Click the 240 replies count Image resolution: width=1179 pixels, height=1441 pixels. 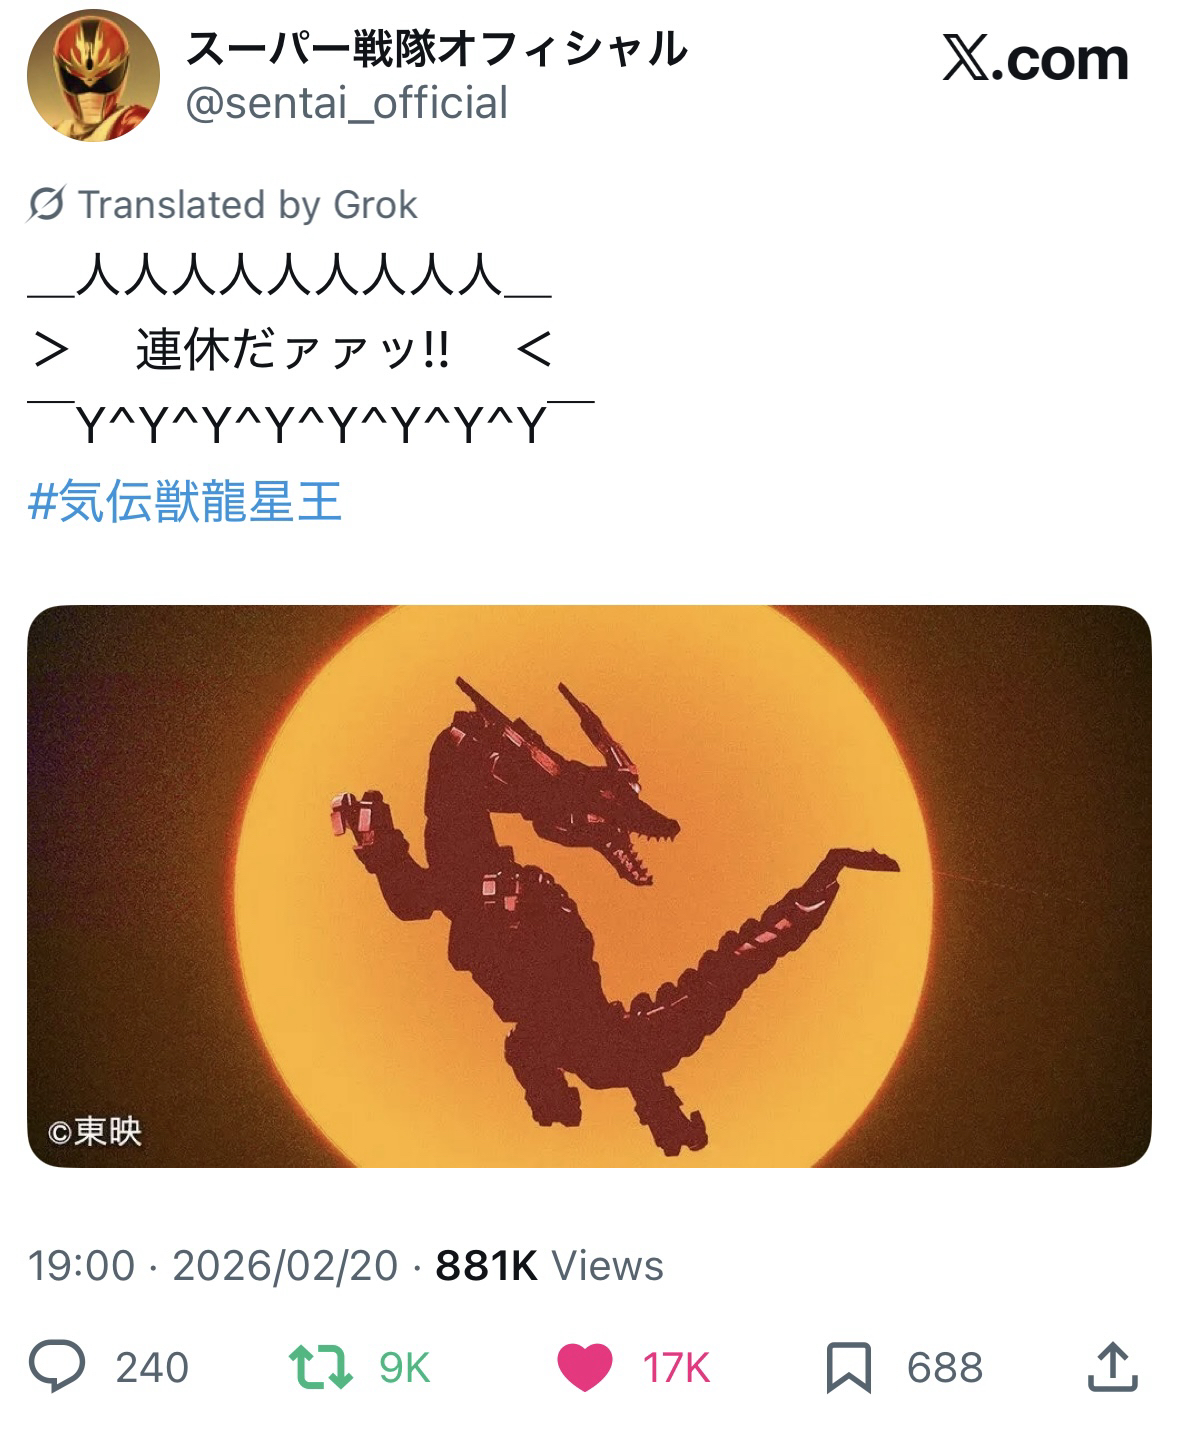coord(152,1367)
